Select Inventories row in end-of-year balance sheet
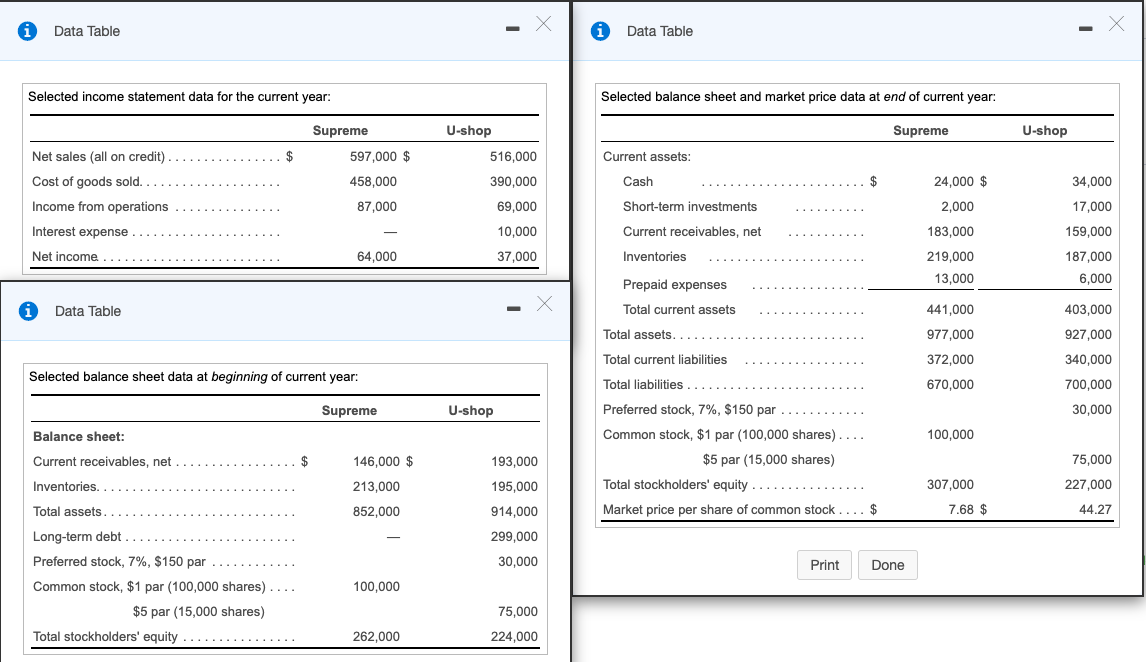This screenshot has height=662, width=1146. tap(656, 256)
